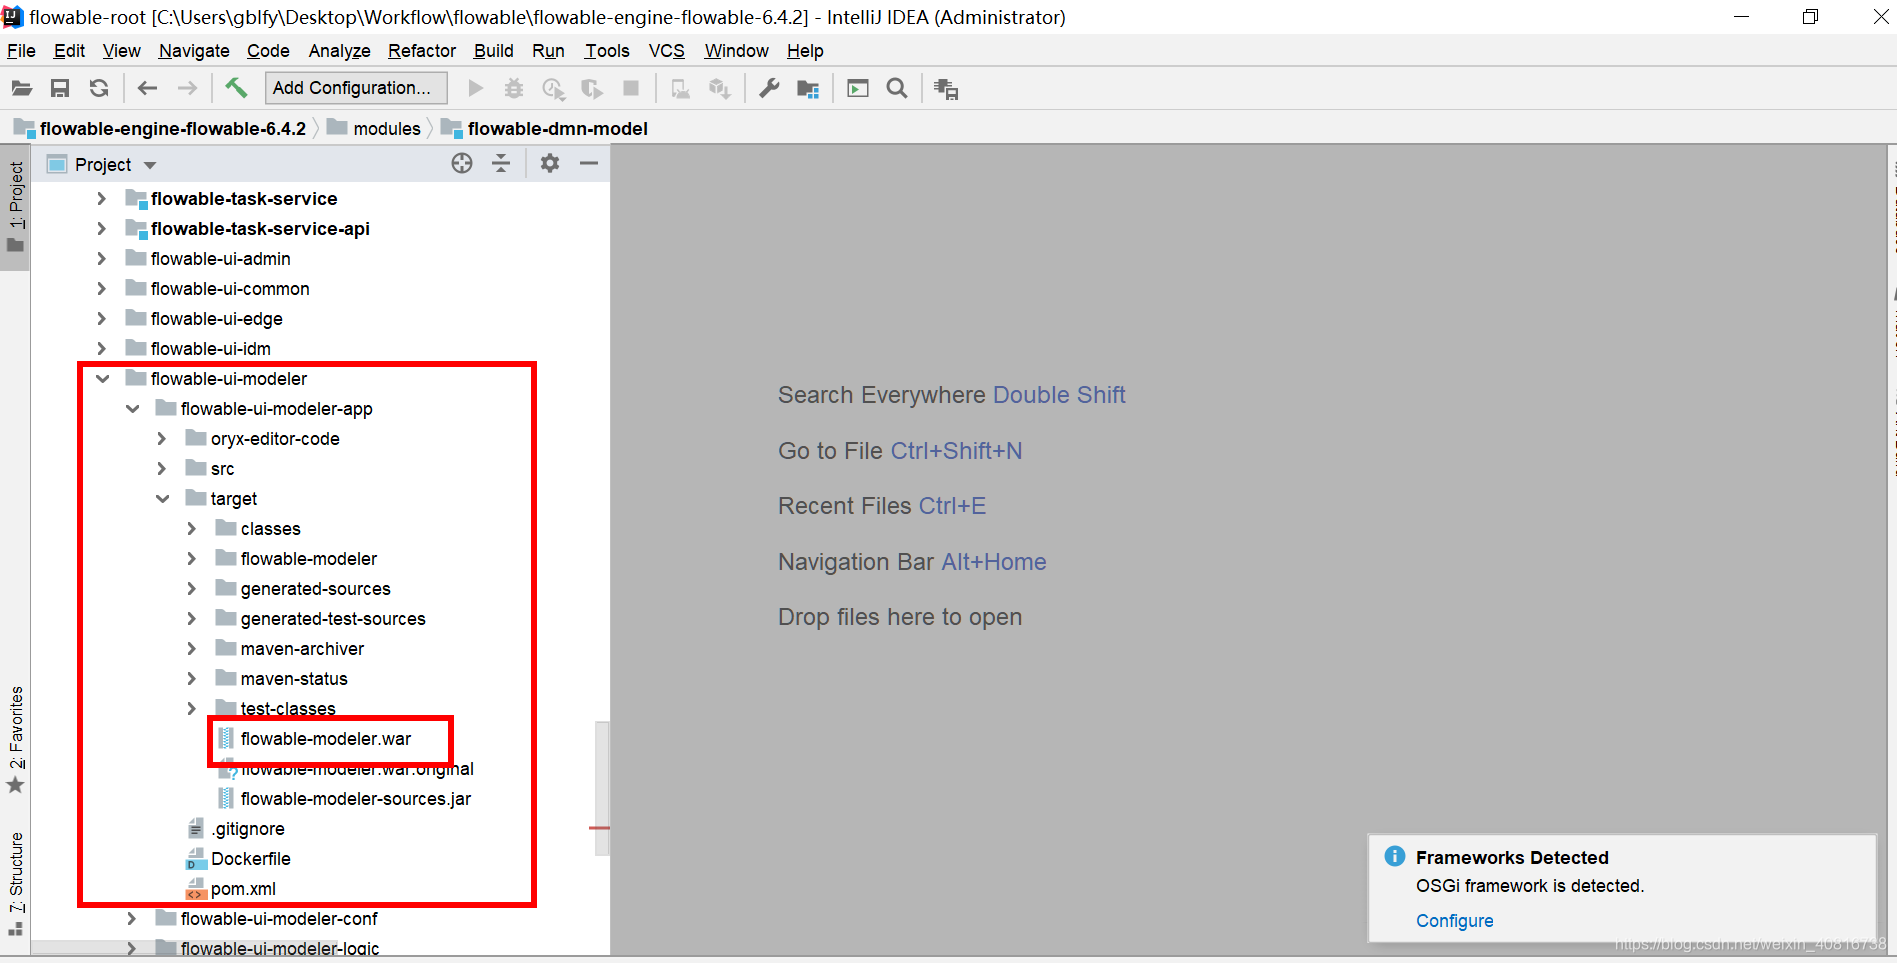Open the Tools menu
This screenshot has width=1897, height=963.
(607, 51)
